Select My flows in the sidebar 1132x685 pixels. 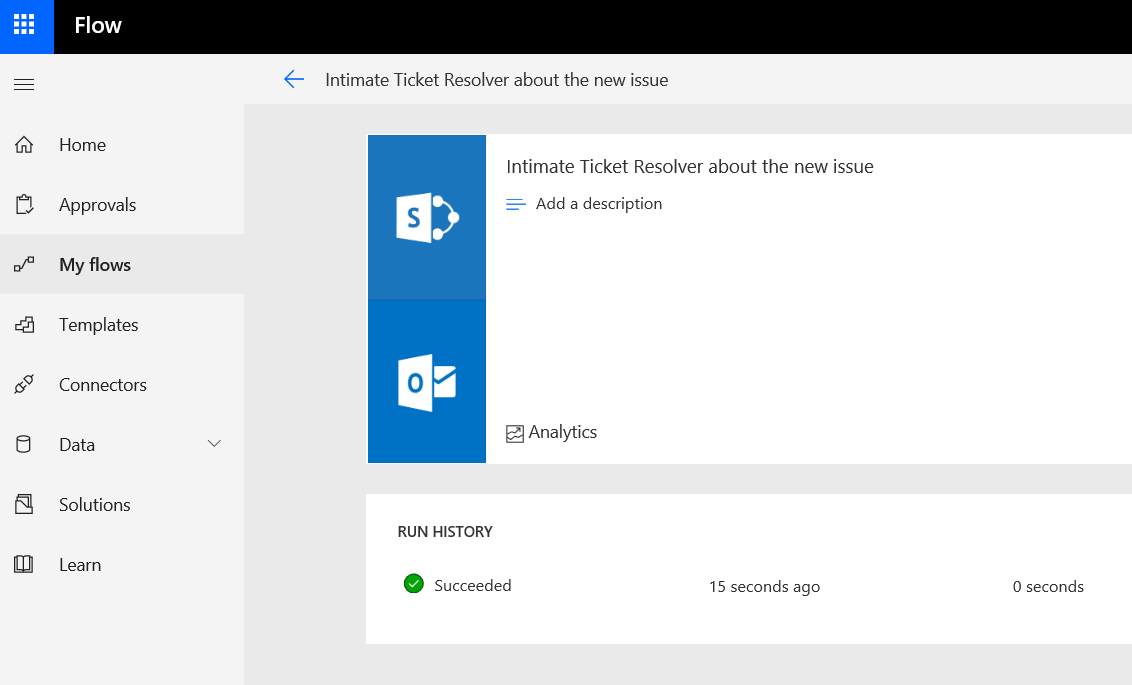122,264
